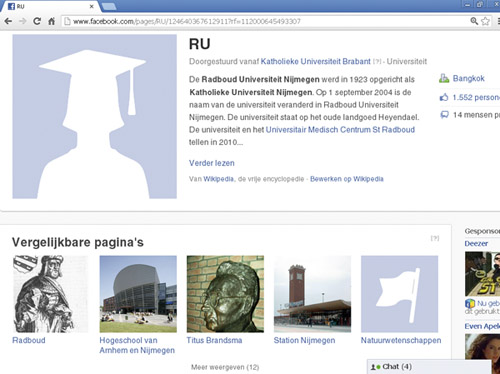Click the browser forward arrow
The height and width of the screenshot is (374, 500).
pyautogui.click(x=23, y=21)
